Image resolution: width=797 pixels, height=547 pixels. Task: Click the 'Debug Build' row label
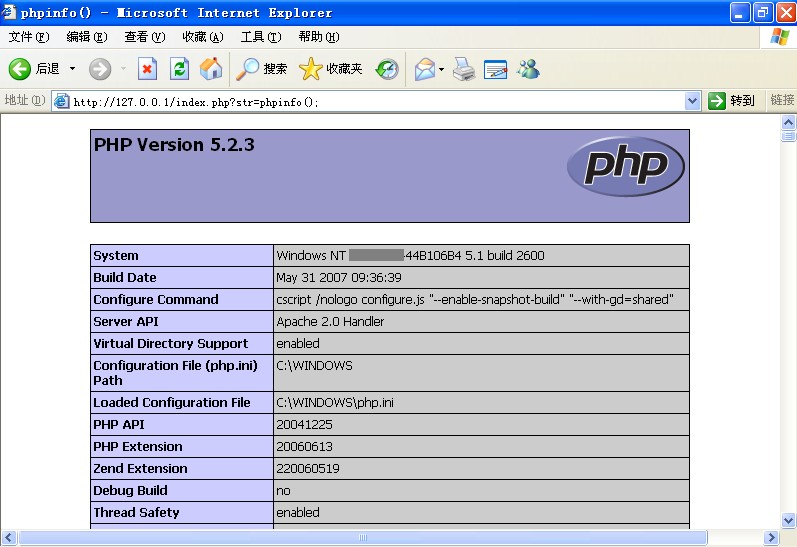click(130, 491)
